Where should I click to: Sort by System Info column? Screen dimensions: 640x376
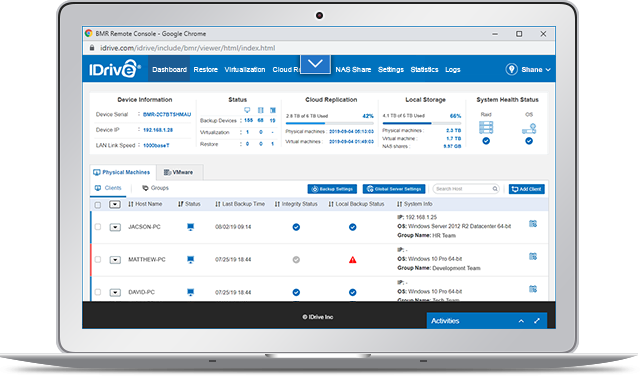tap(415, 204)
